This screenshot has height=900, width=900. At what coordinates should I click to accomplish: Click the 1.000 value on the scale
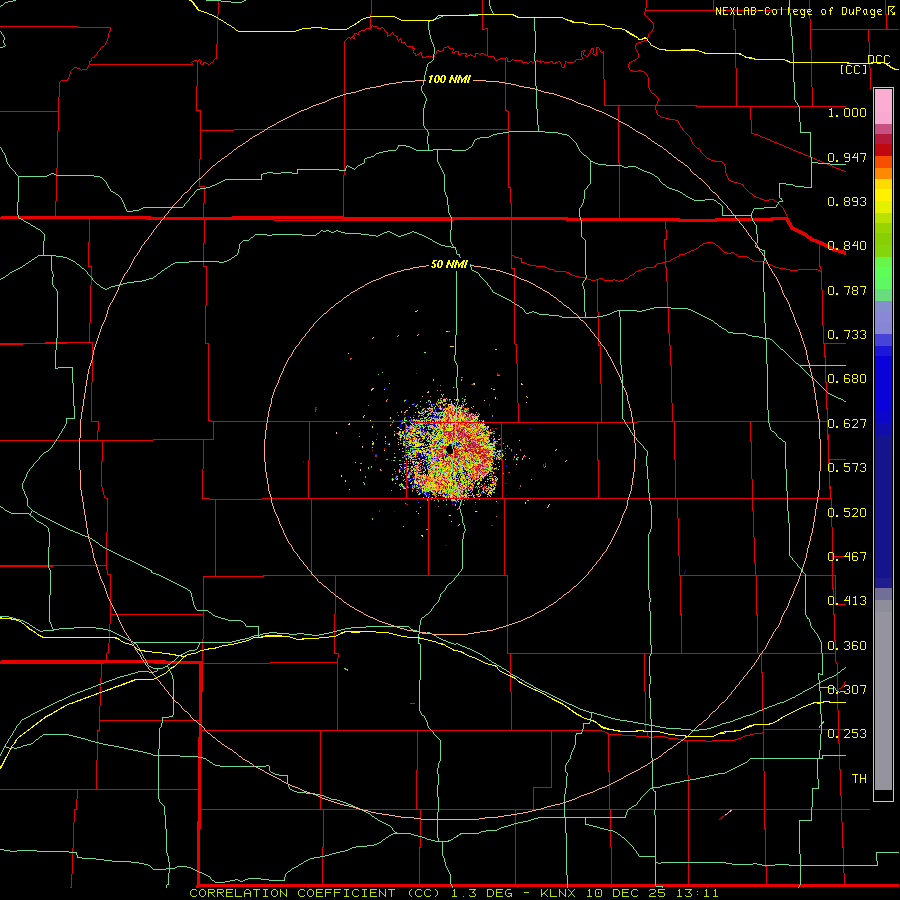point(847,112)
